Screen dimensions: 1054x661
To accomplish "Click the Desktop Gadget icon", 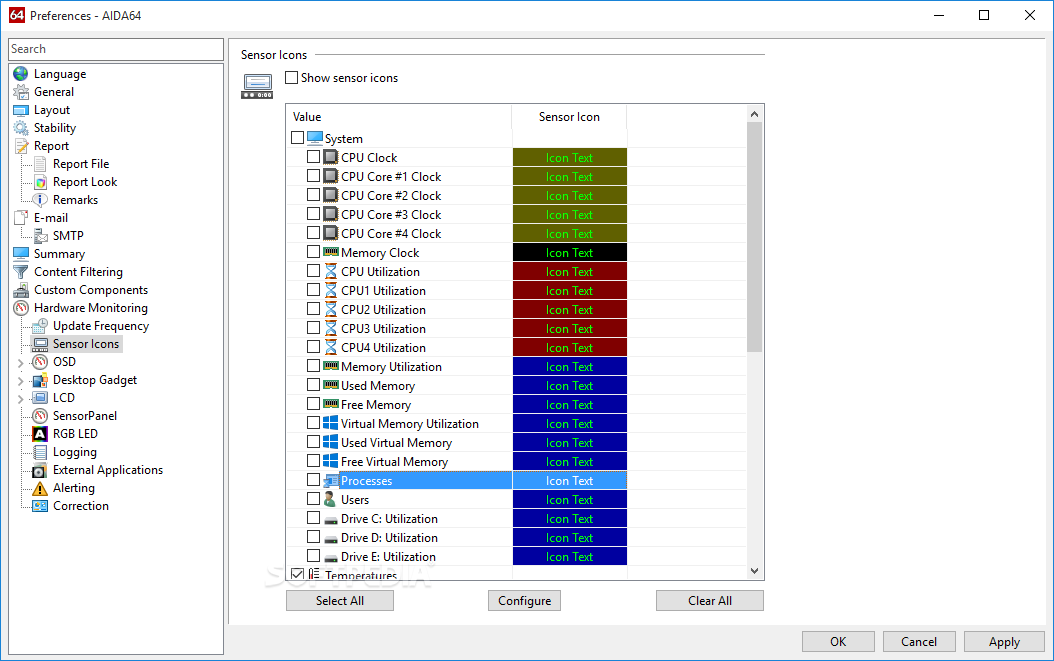I will (x=40, y=380).
